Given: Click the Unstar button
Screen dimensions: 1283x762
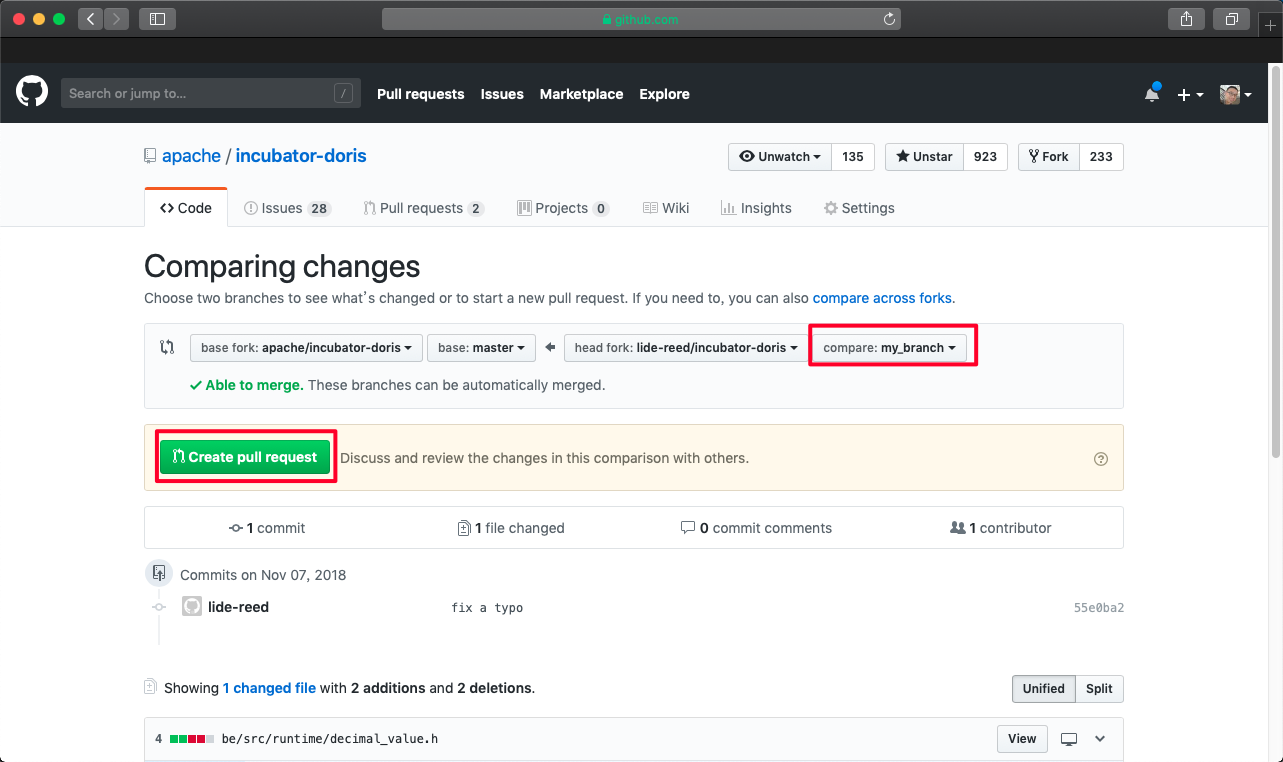Looking at the screenshot, I should (x=924, y=157).
